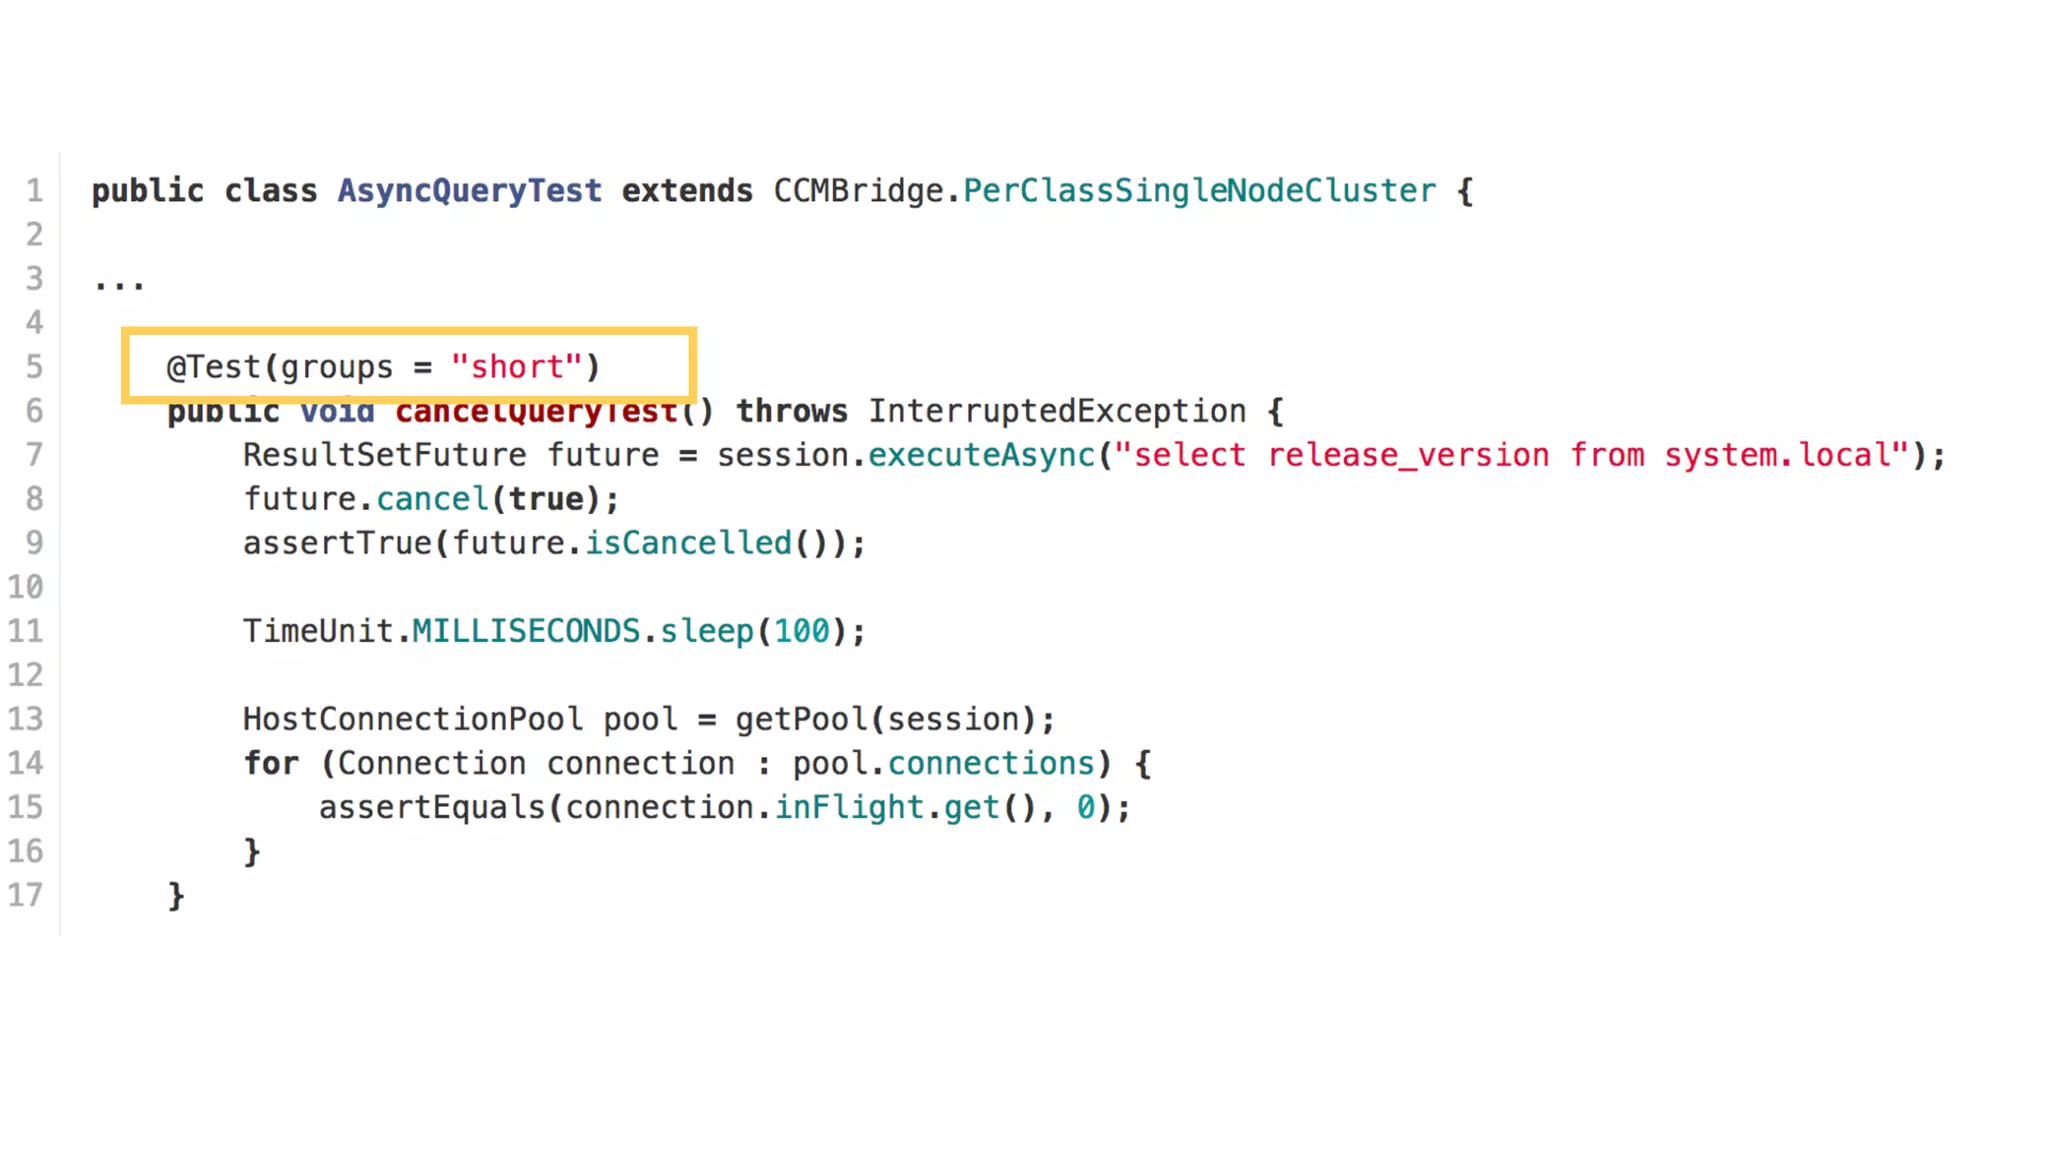Click the executeAsync method call

982,455
